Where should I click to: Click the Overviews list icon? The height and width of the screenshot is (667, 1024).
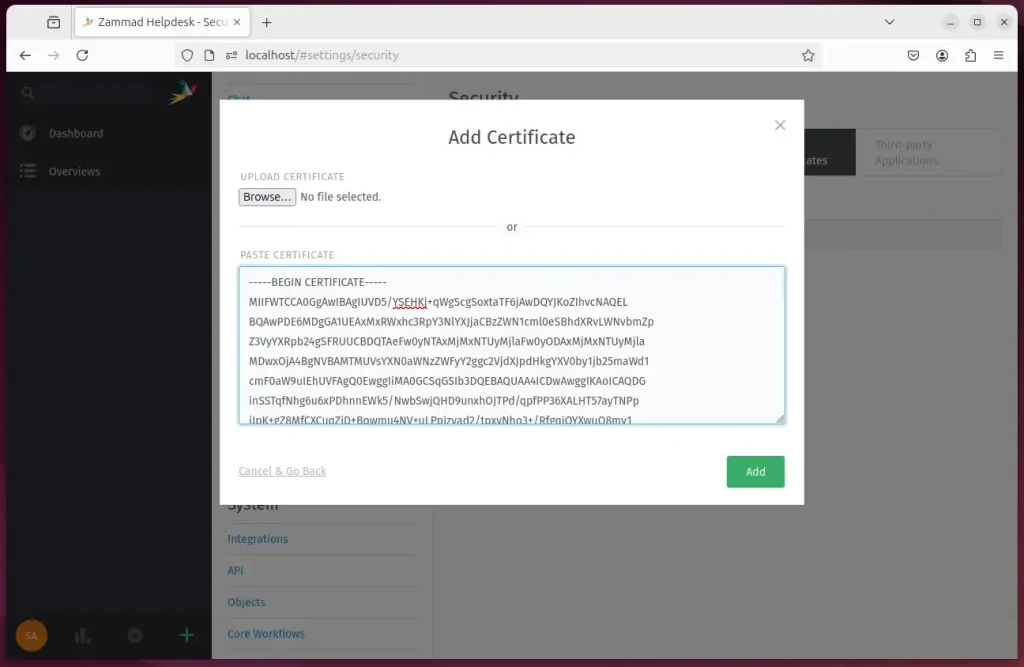point(27,171)
